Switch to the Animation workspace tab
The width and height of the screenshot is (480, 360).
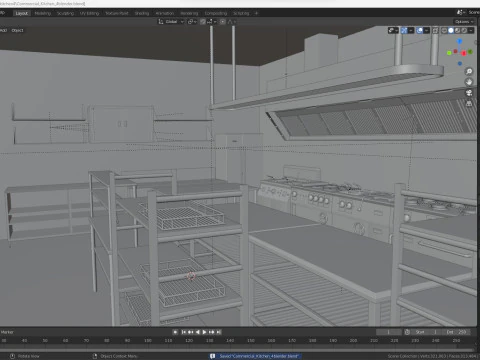165,13
